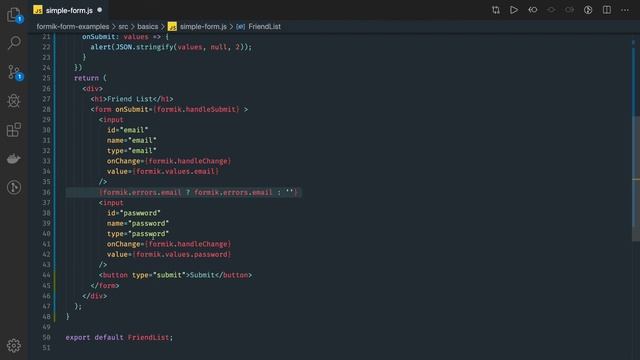Image resolution: width=640 pixels, height=360 pixels.
Task: Click the button type="submit" line
Action: (175, 275)
